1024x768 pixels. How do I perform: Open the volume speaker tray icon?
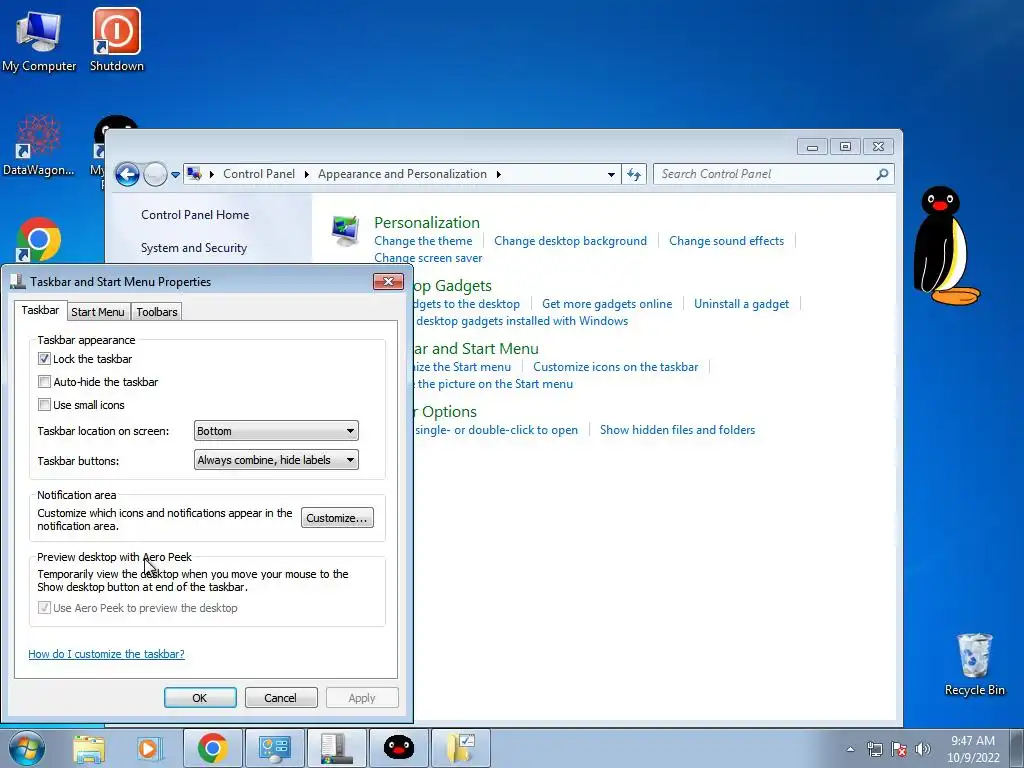923,749
